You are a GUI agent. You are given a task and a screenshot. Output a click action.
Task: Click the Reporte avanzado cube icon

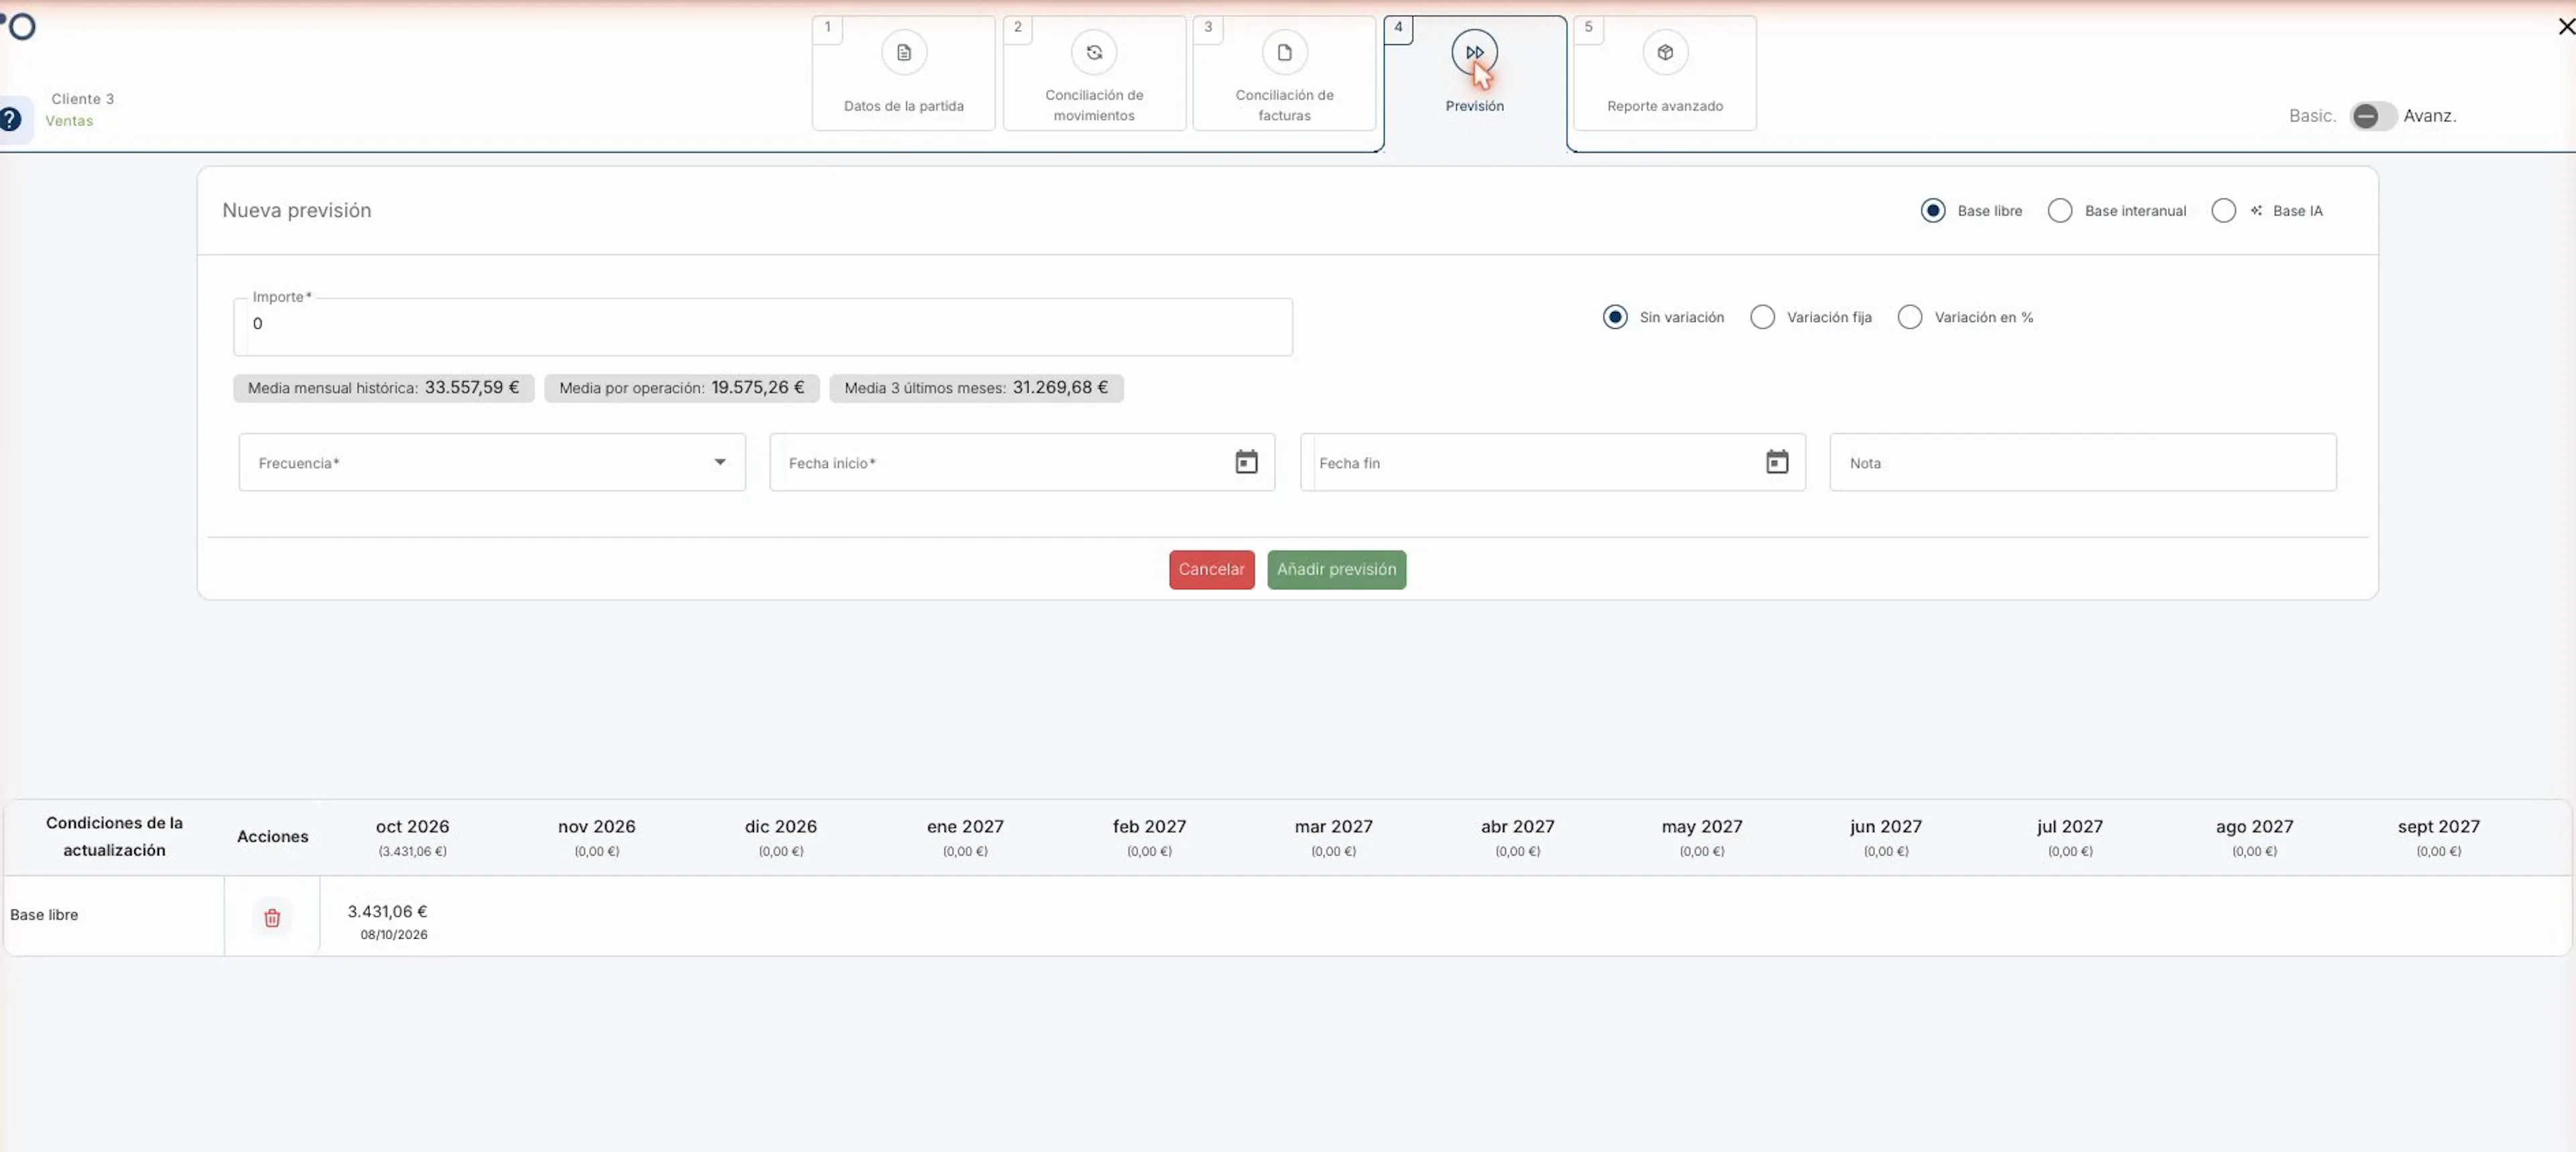1665,53
